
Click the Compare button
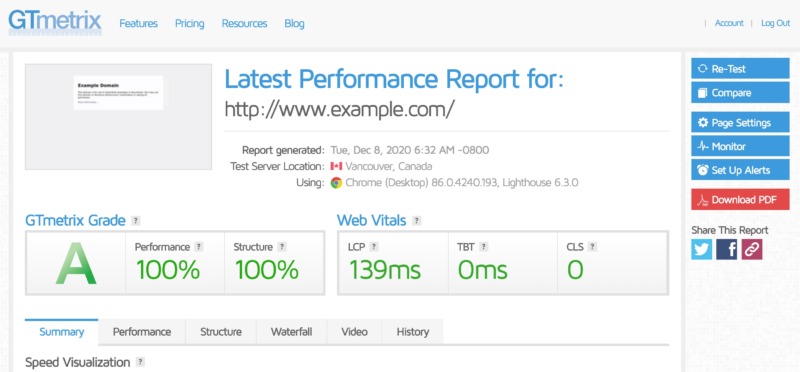(740, 93)
